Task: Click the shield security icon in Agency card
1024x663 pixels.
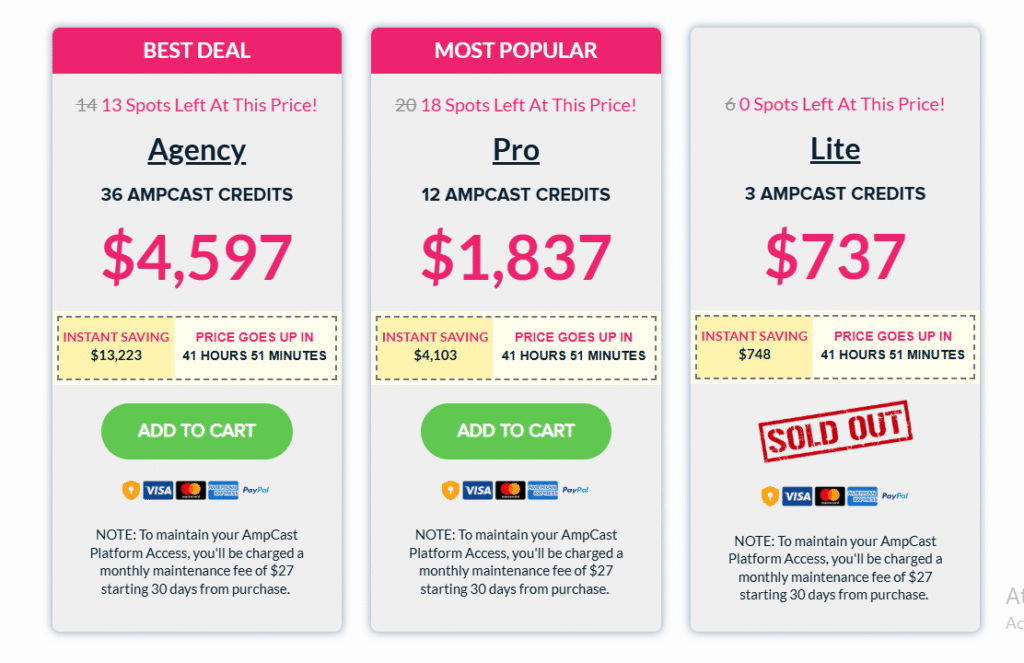Action: click(131, 490)
